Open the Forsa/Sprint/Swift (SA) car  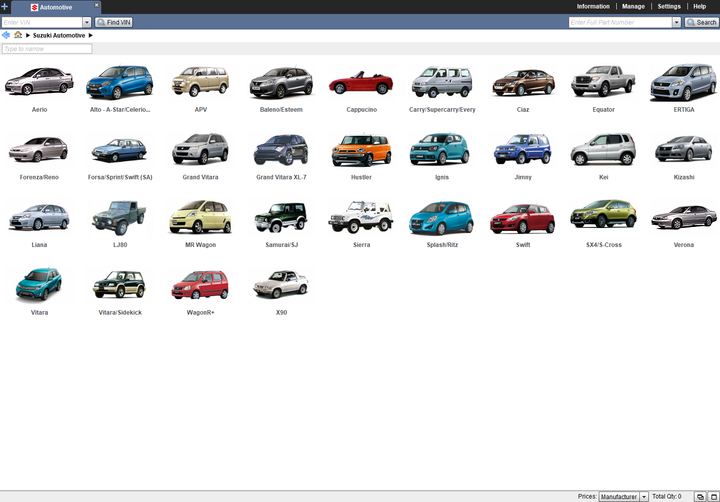click(x=119, y=150)
